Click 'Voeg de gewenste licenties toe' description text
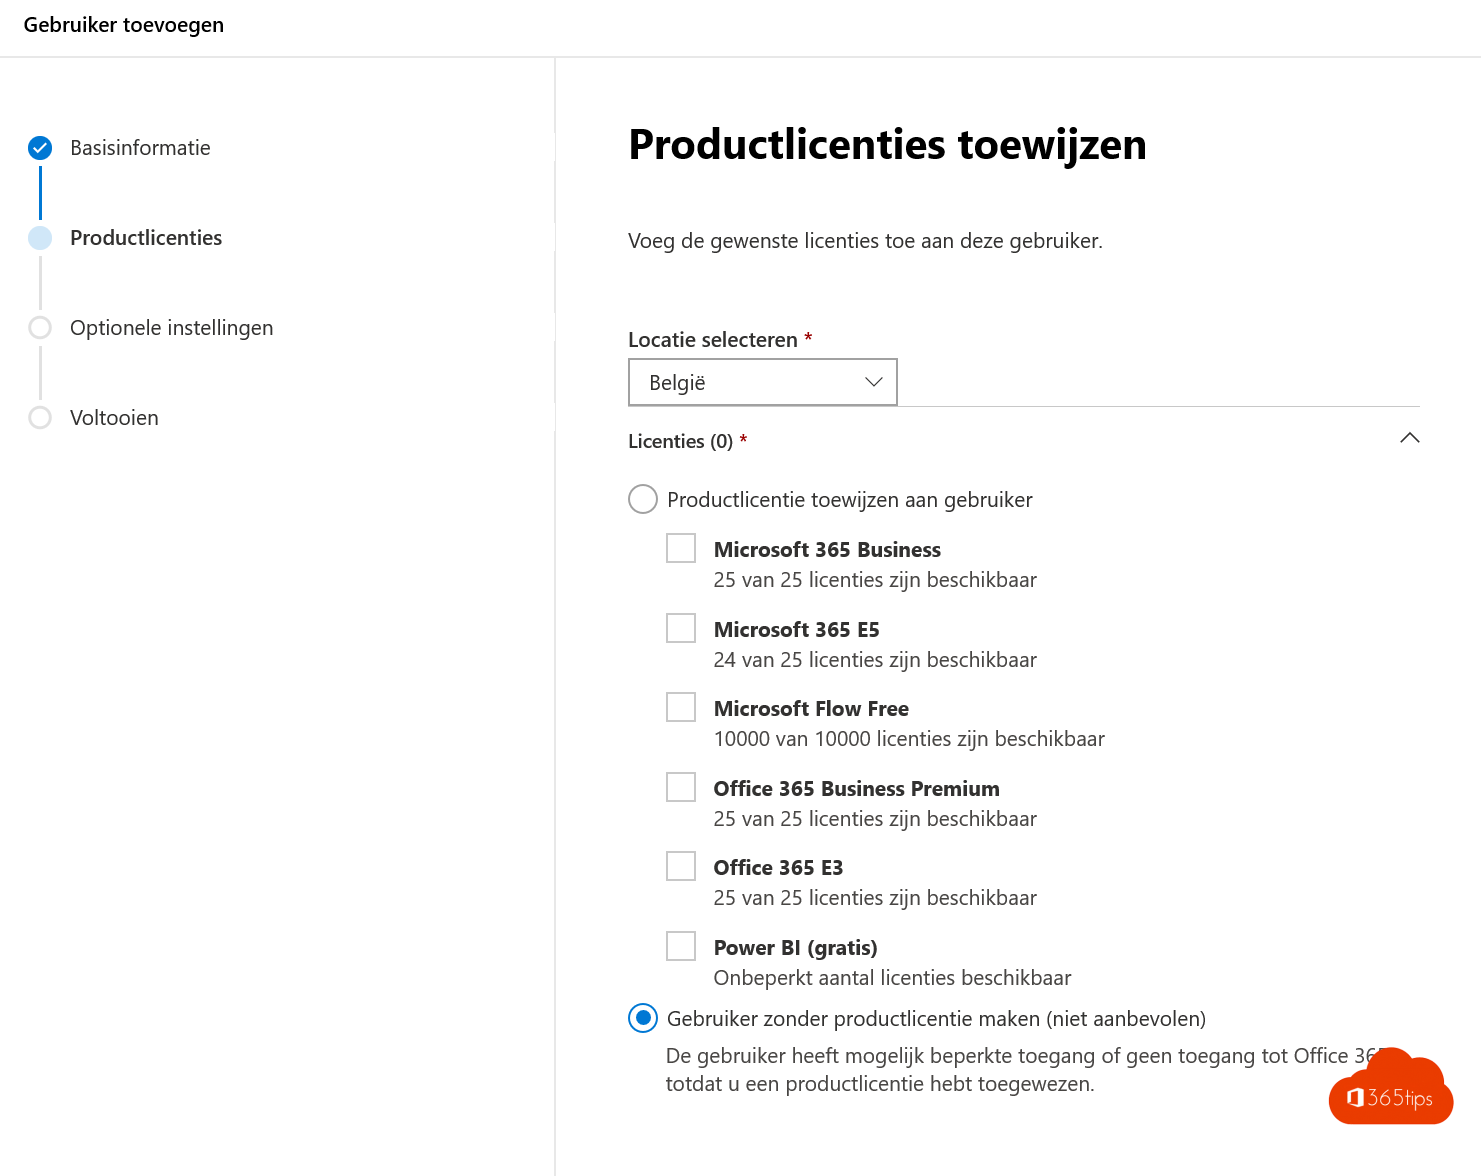This screenshot has width=1481, height=1176. click(x=865, y=241)
